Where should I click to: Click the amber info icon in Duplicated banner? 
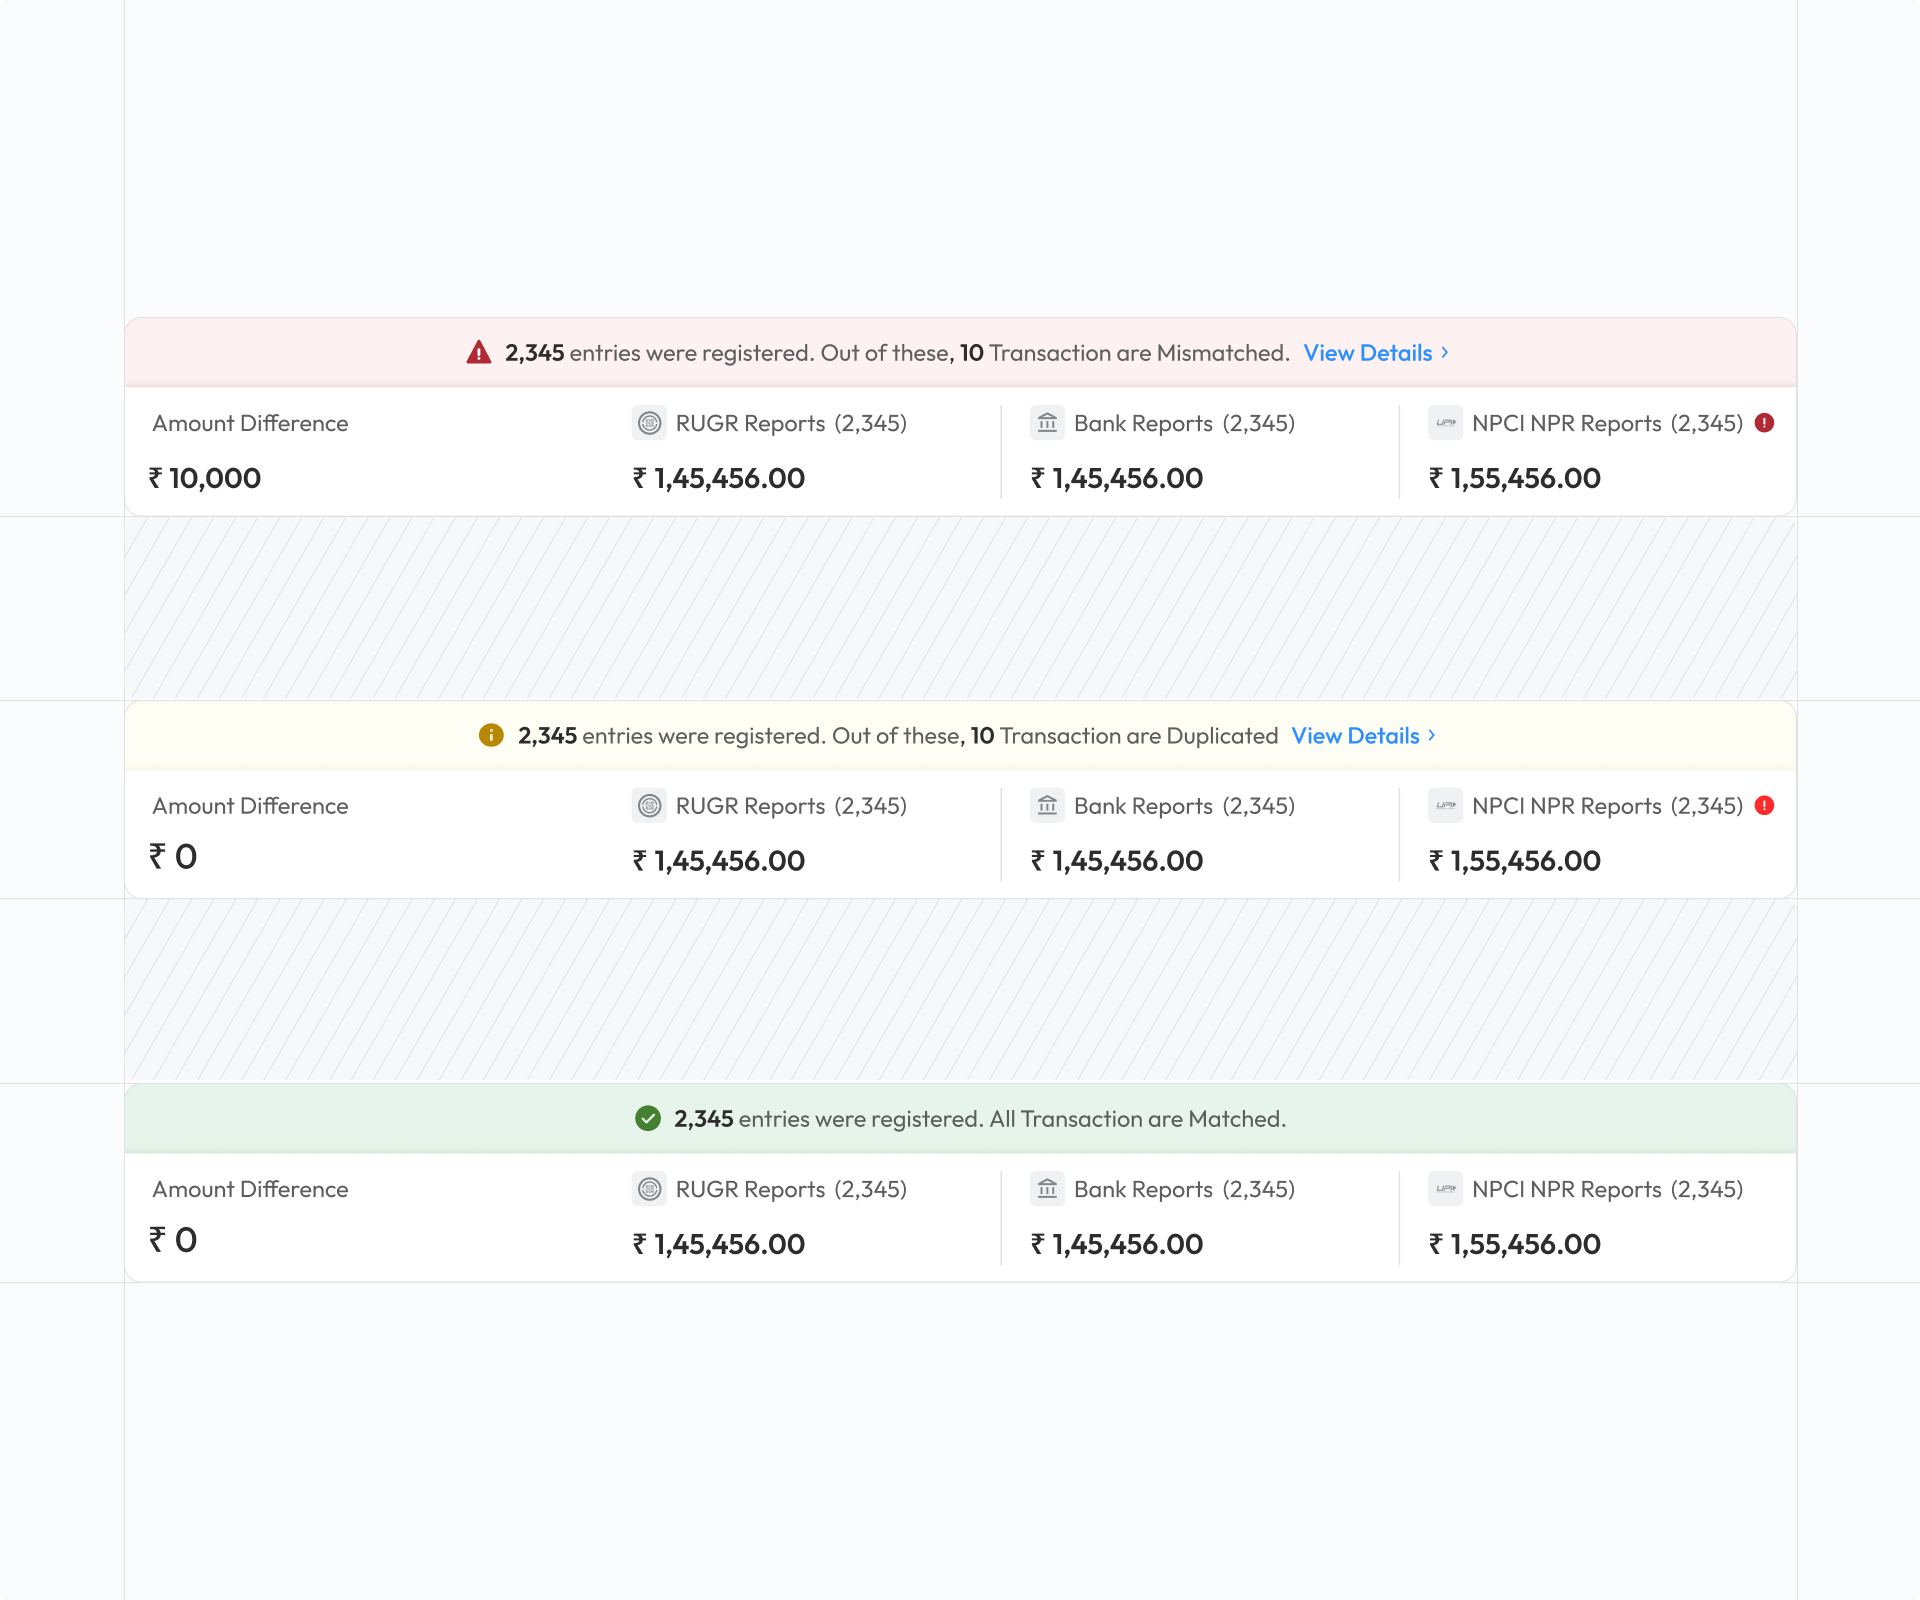tap(491, 735)
